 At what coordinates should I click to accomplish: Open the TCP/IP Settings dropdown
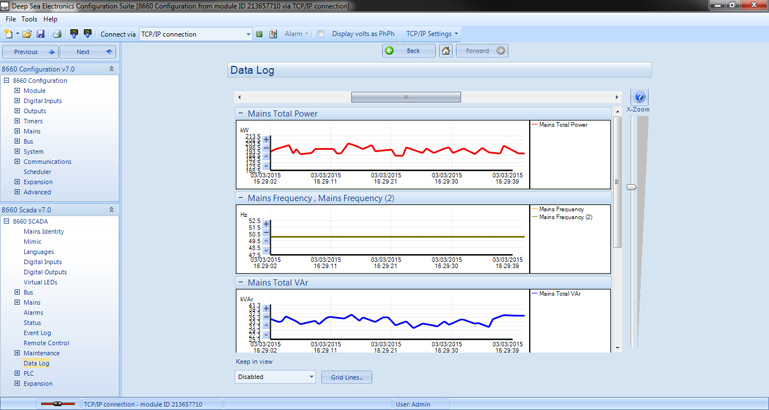click(x=432, y=34)
